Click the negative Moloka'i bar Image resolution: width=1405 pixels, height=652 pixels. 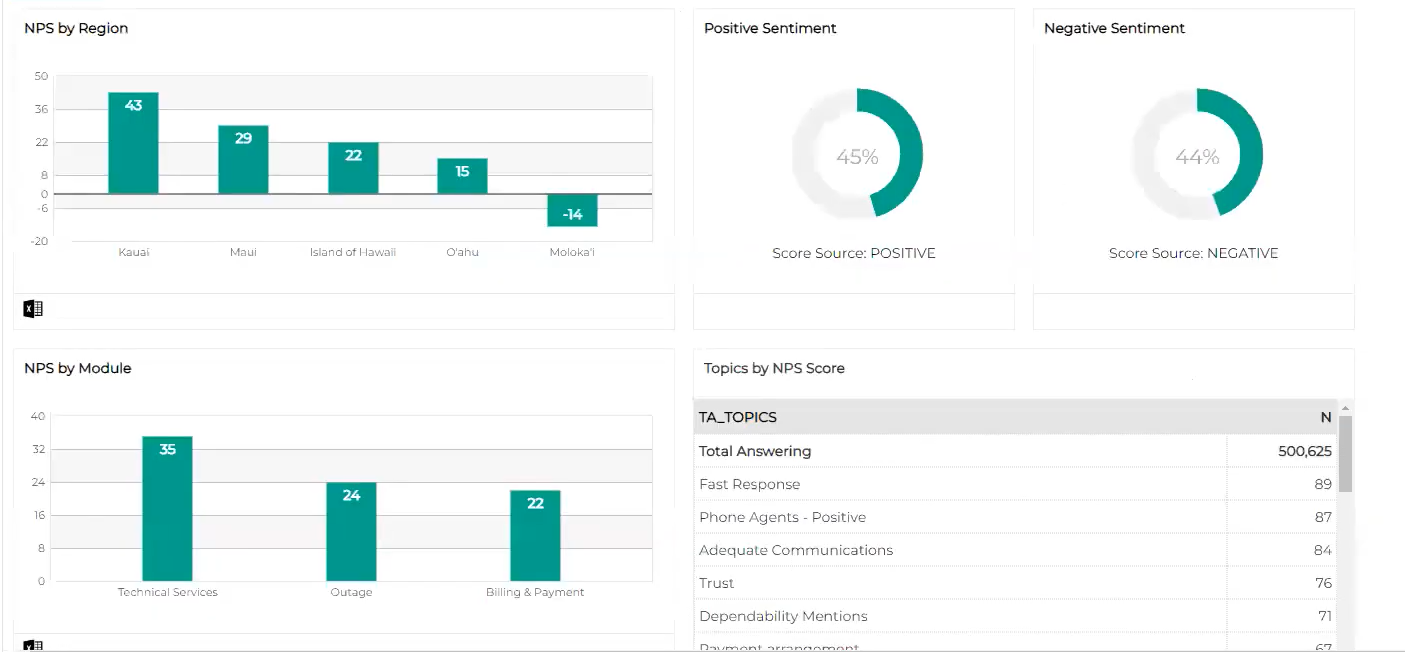572,210
